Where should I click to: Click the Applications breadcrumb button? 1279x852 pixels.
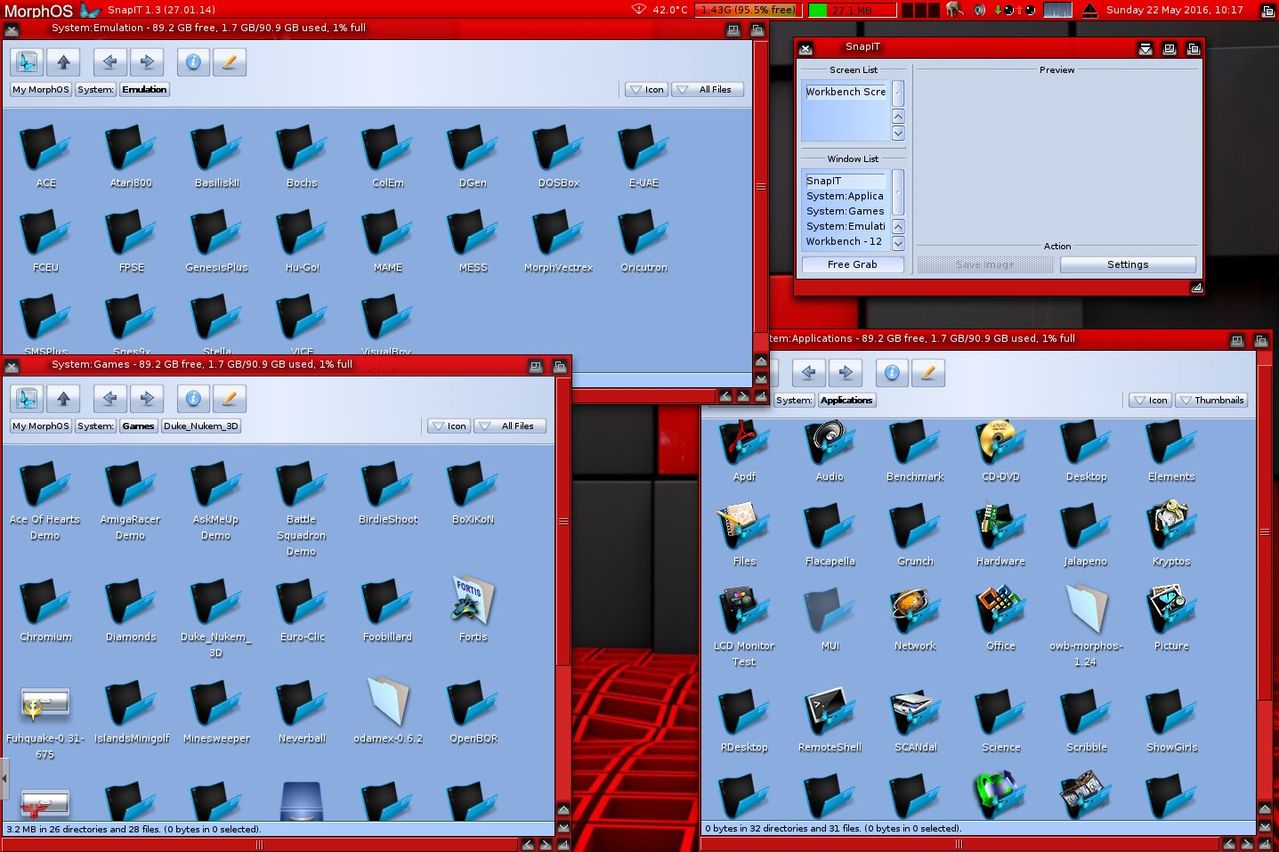pyautogui.click(x=847, y=400)
